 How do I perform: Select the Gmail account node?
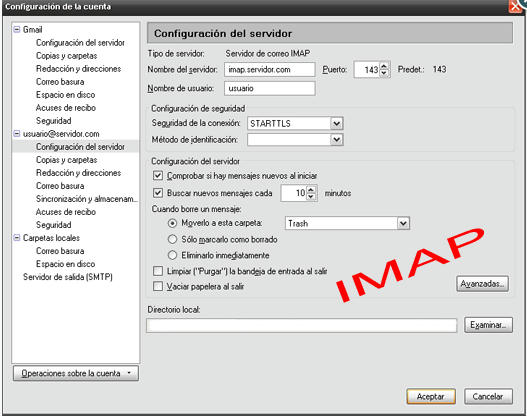pyautogui.click(x=32, y=30)
